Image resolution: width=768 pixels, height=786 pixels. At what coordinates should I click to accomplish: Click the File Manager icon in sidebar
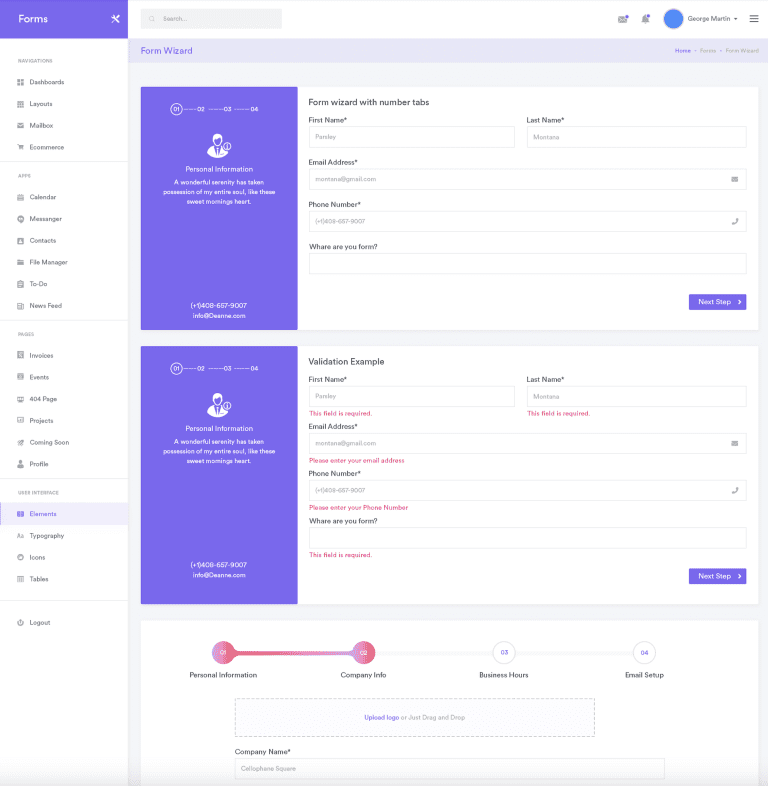tap(20, 263)
